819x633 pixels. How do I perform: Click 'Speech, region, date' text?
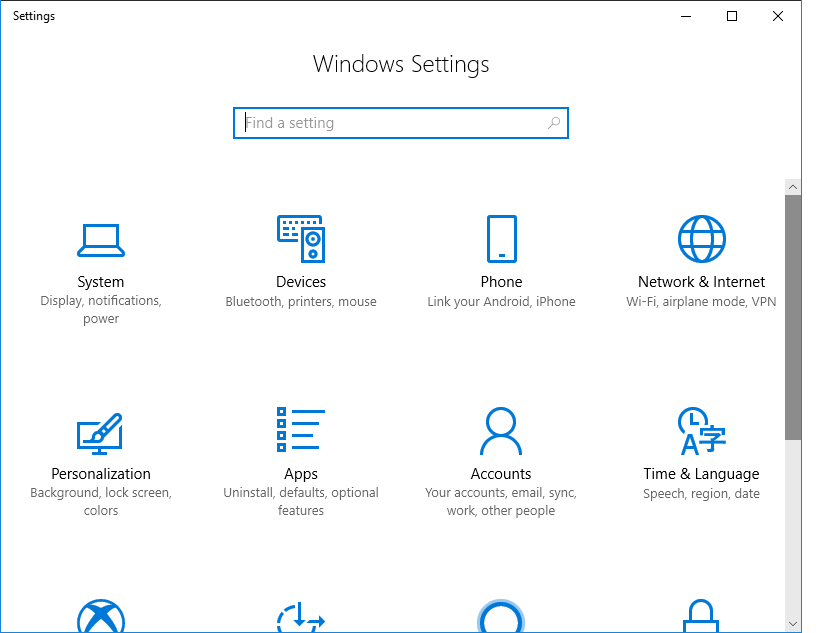(701, 494)
